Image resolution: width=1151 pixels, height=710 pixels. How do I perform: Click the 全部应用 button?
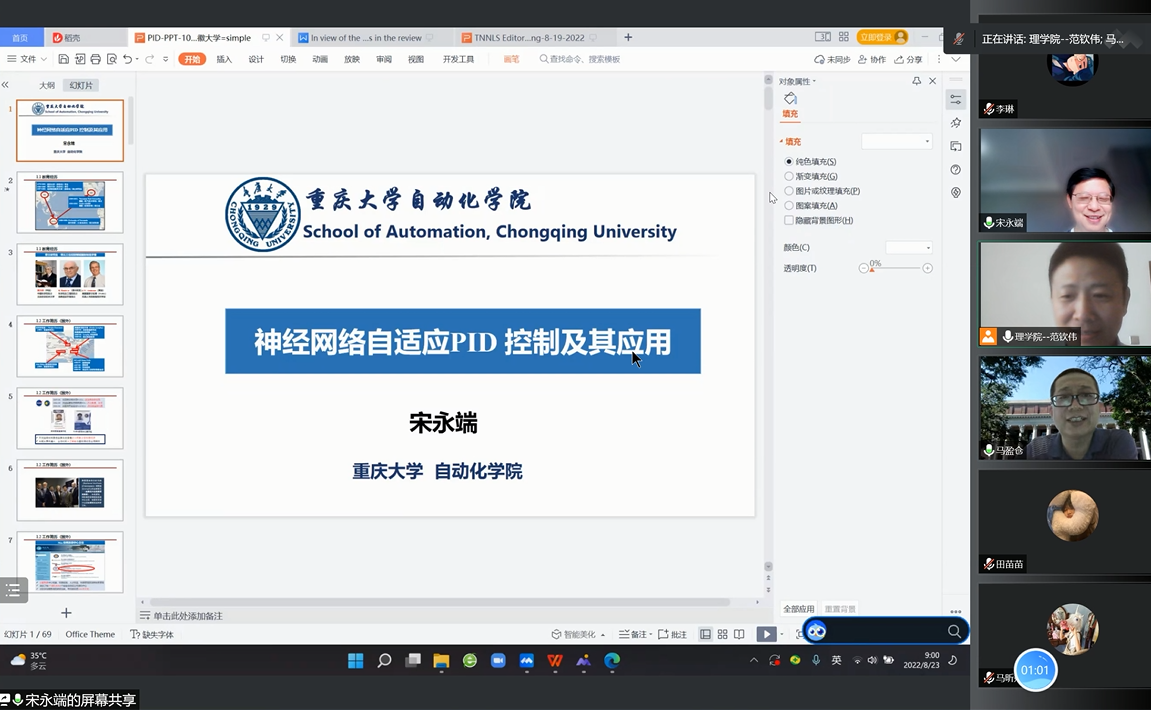click(798, 609)
